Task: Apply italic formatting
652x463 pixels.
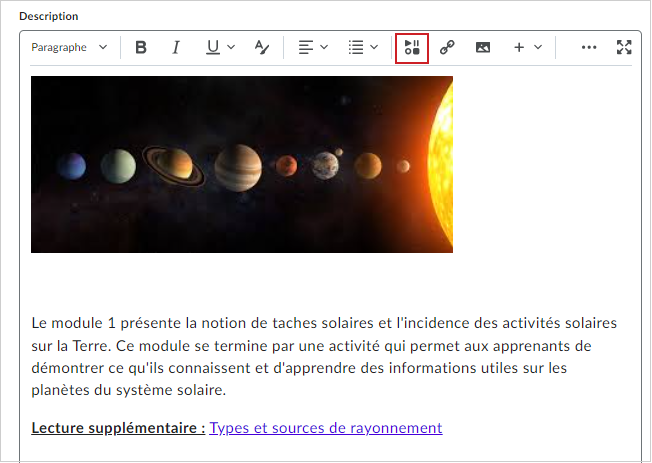Action: click(176, 47)
